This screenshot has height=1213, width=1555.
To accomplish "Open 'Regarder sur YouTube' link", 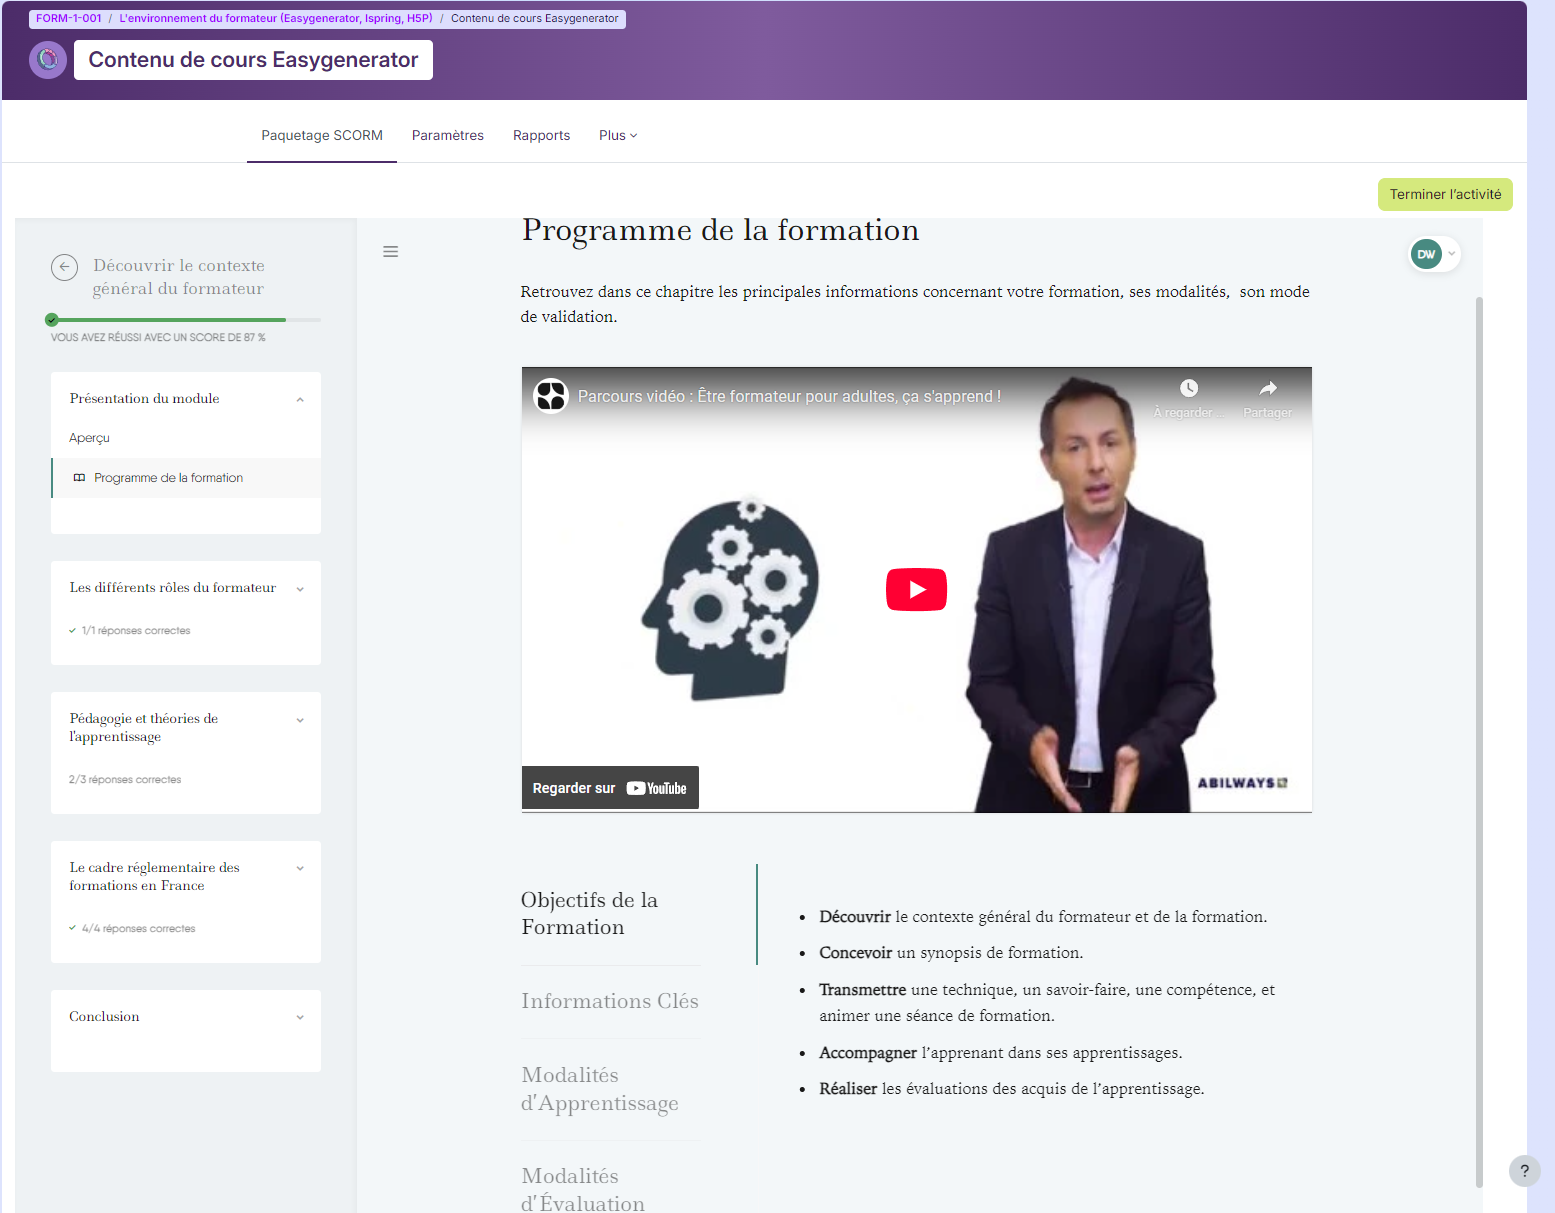I will 610,787.
